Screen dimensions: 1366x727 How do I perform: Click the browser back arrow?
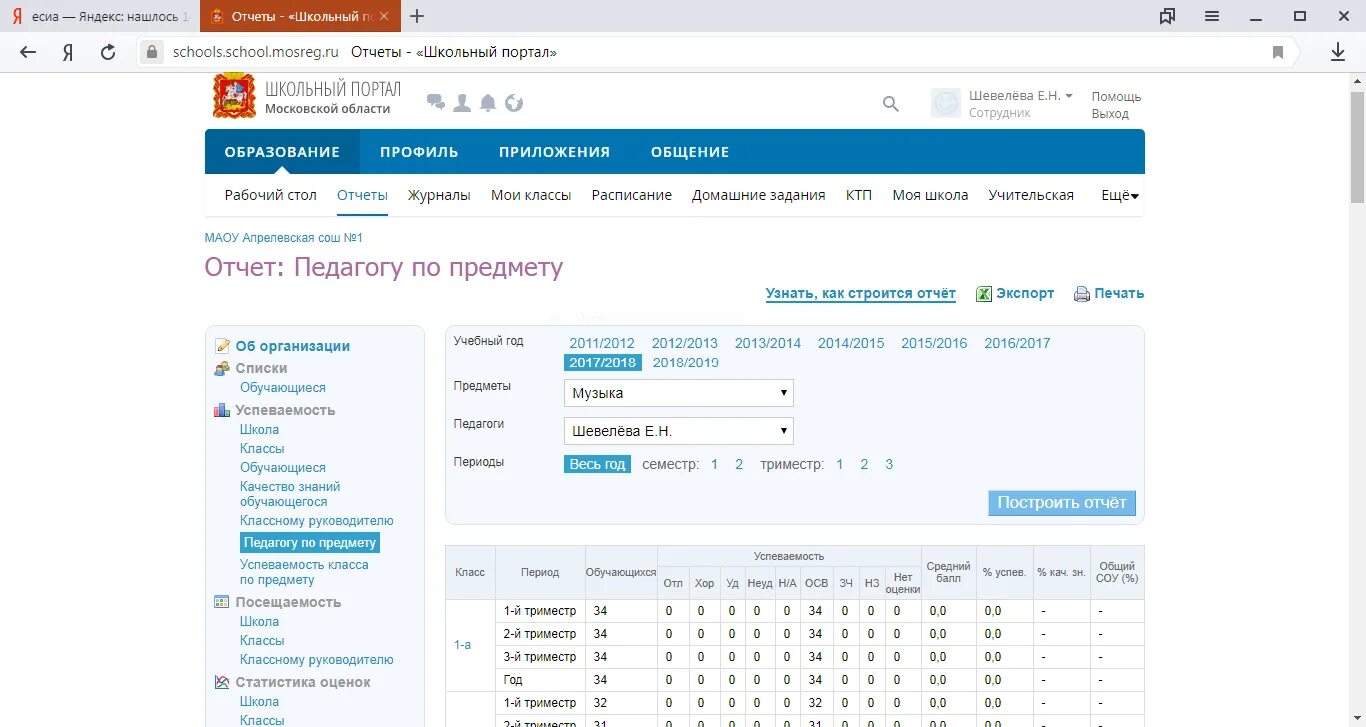28,53
